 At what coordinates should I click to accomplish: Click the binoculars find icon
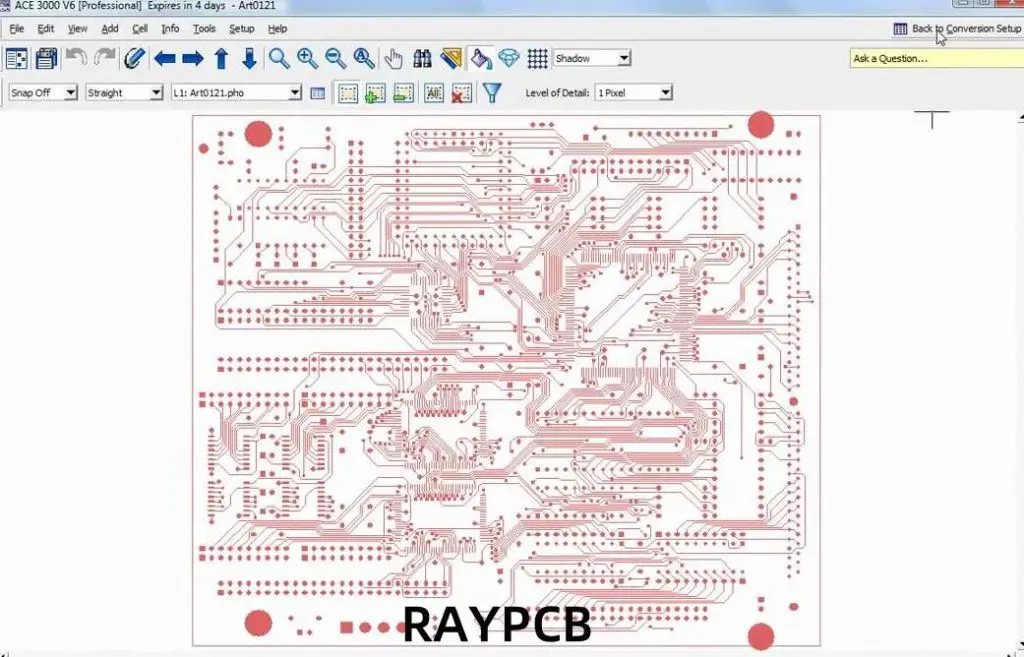point(422,59)
